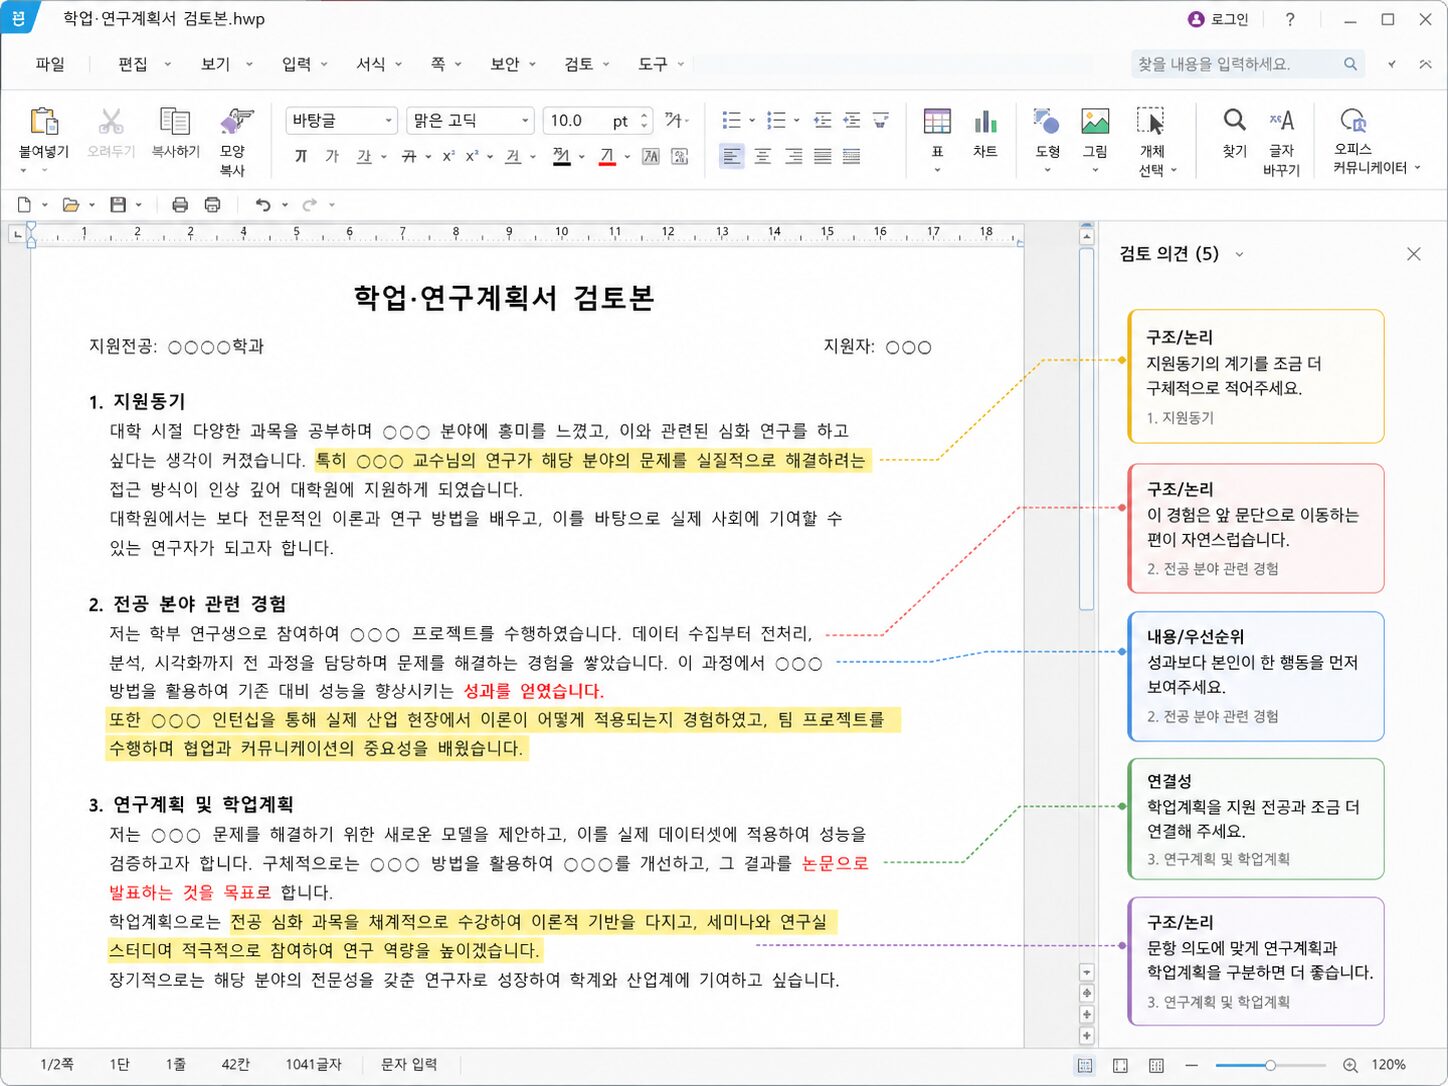Enable right paragraph alignment

tap(793, 156)
